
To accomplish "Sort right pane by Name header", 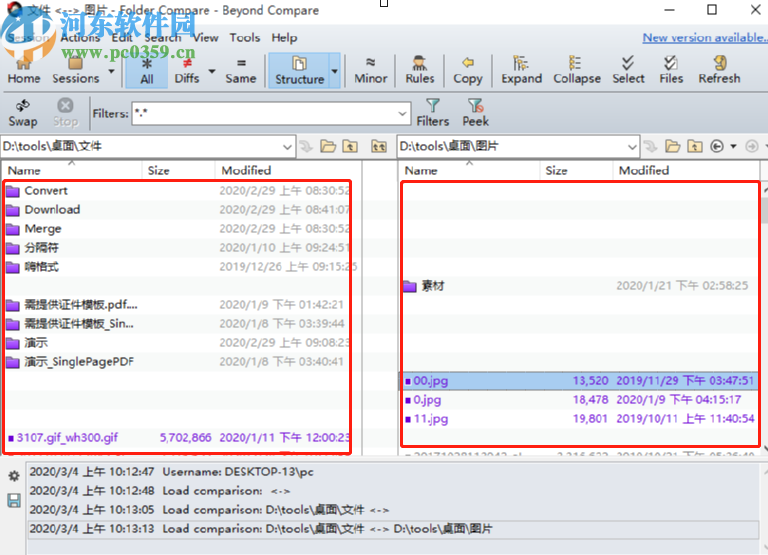I will pyautogui.click(x=470, y=170).
